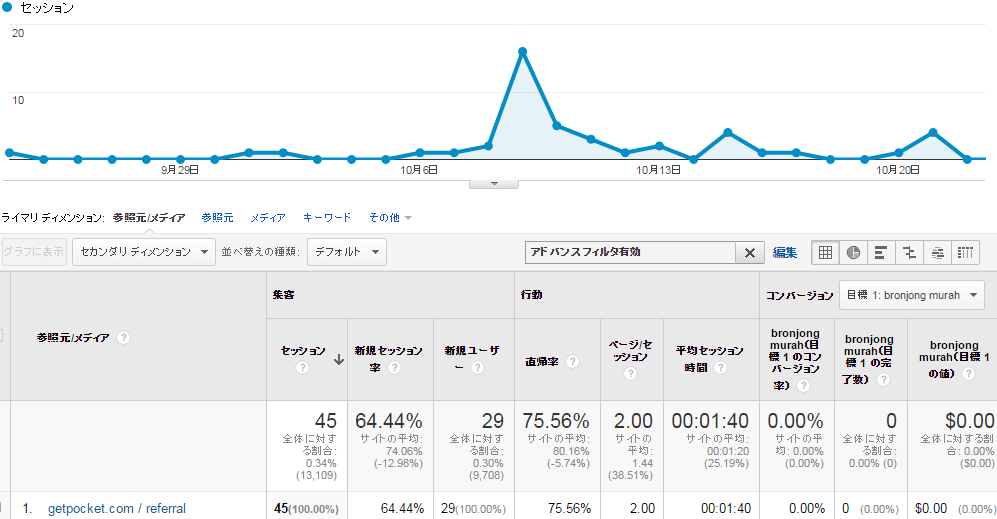Clear the advanced filter with X button
The image size is (997, 519).
click(749, 253)
